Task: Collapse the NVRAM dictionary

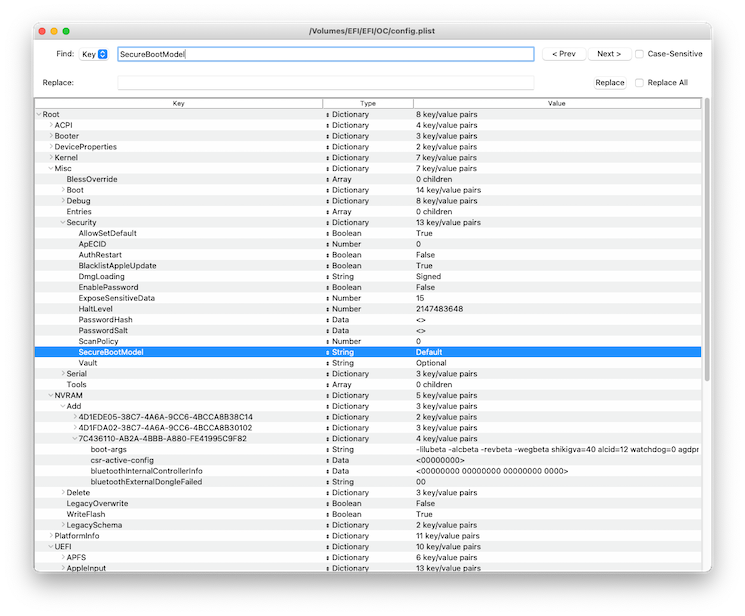Action: point(51,395)
